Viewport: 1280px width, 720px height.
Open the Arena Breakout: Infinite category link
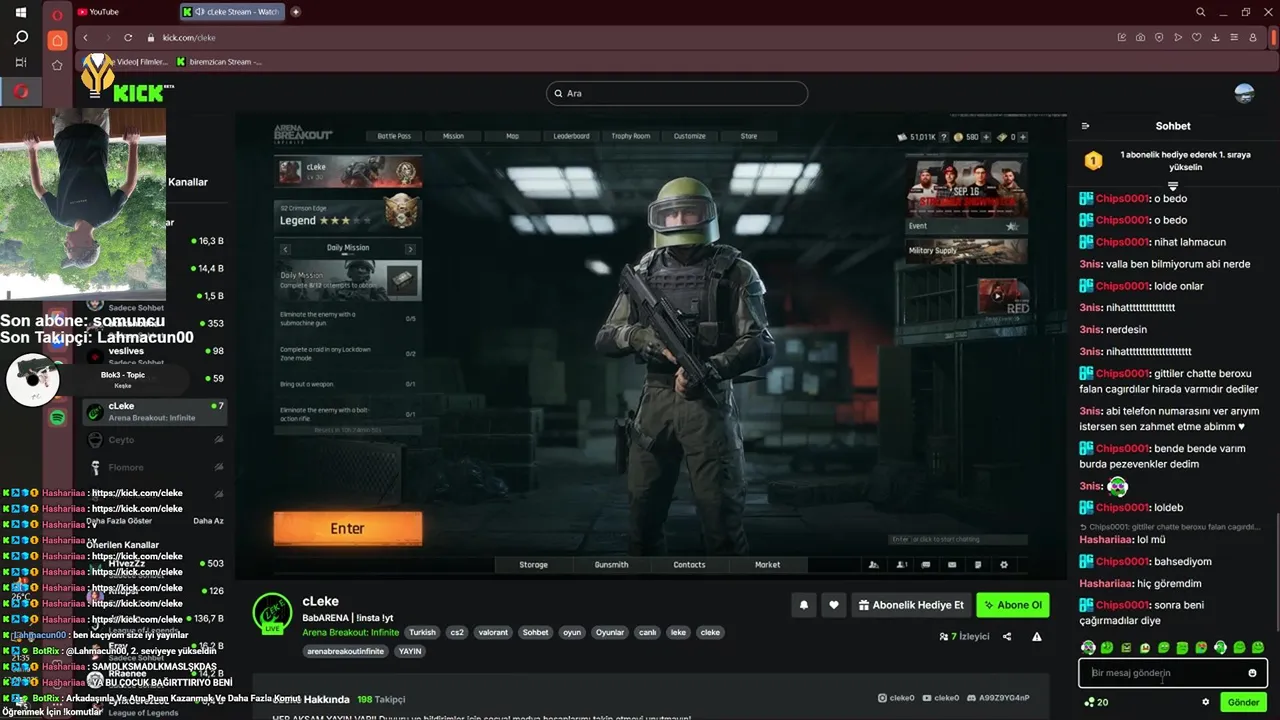(x=351, y=632)
